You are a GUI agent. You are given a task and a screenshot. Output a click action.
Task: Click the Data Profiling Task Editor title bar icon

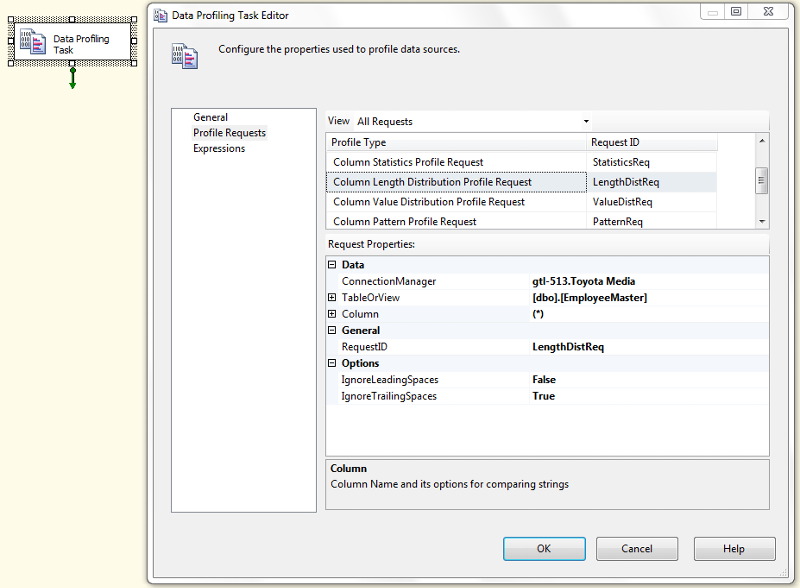[161, 15]
